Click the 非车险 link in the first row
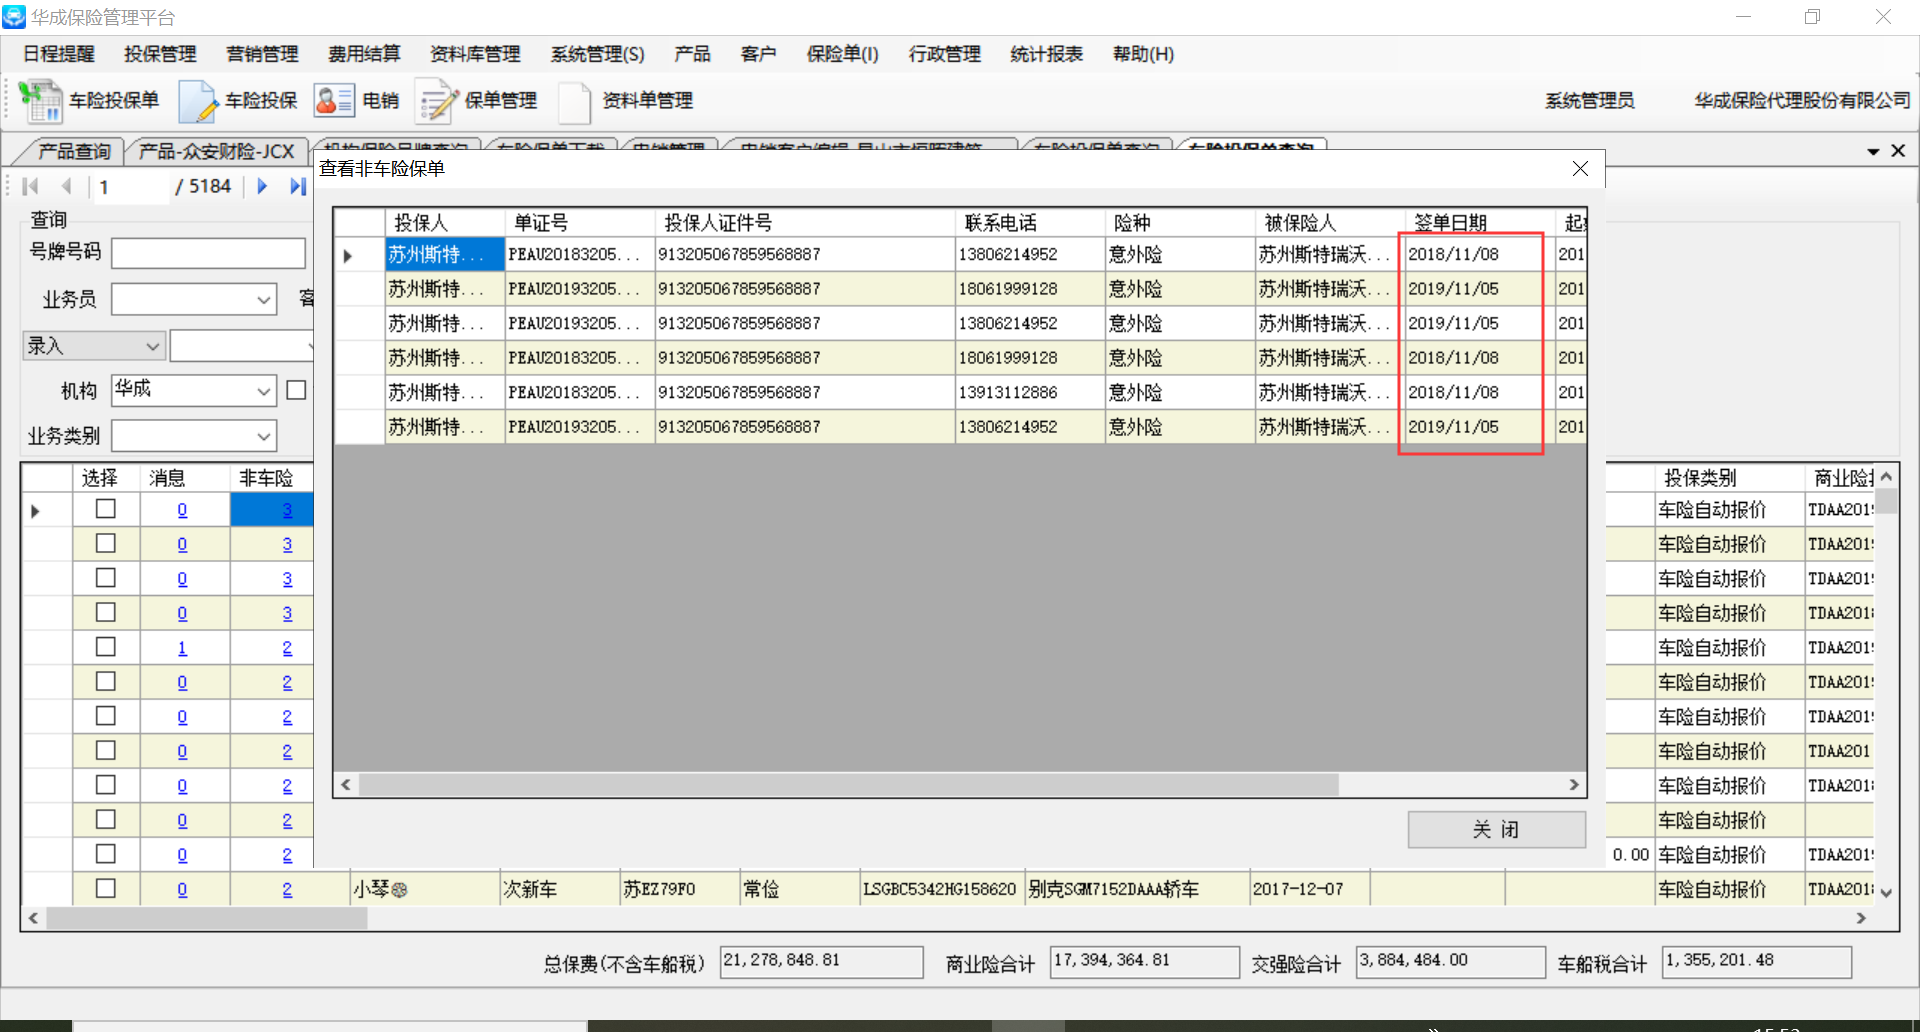Screen dimensions: 1920x1032 [287, 510]
